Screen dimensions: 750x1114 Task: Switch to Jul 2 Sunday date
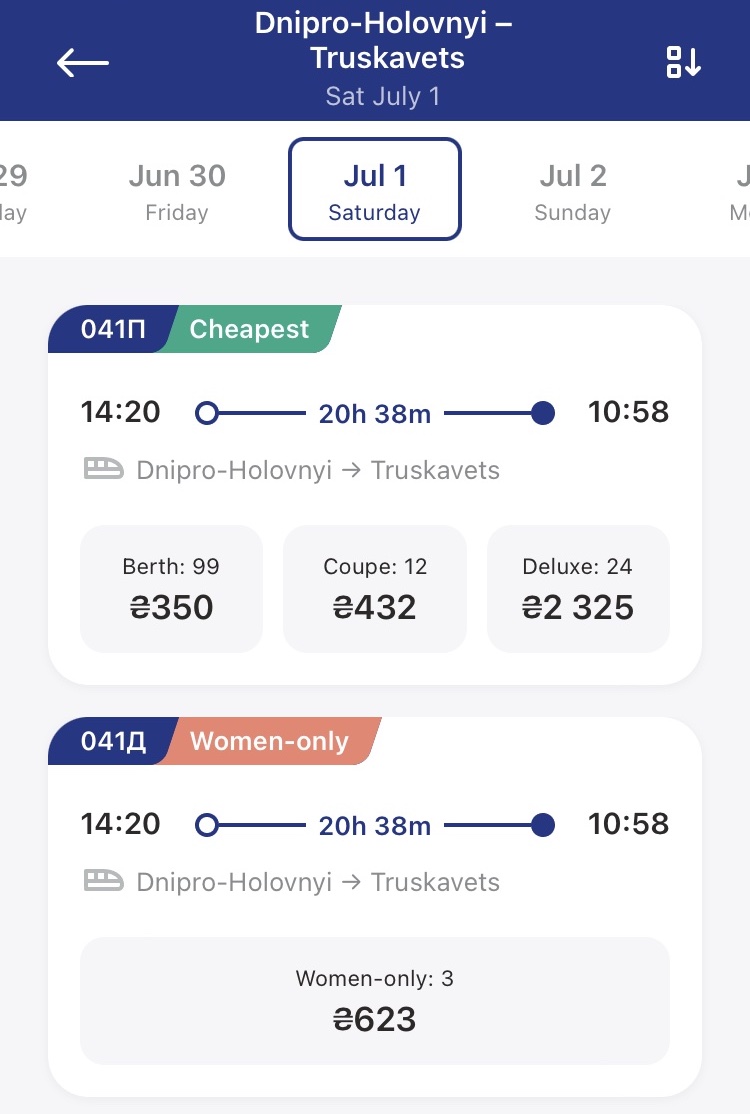[x=573, y=190]
